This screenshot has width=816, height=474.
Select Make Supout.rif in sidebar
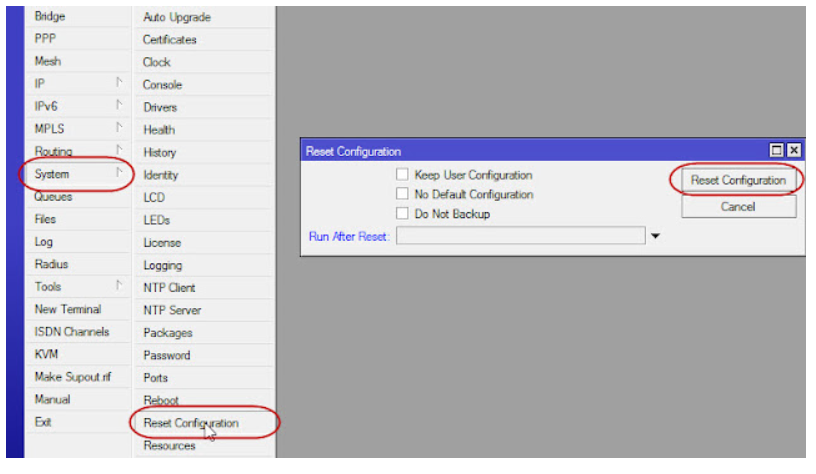pos(72,377)
